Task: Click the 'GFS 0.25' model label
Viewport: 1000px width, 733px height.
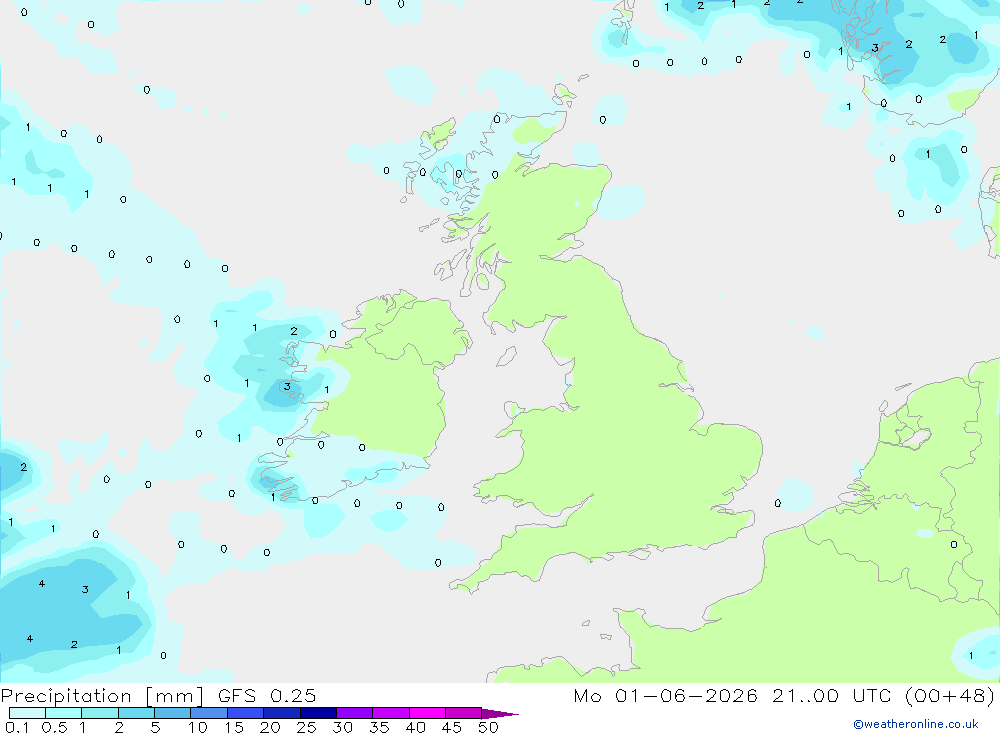Action: [267, 695]
